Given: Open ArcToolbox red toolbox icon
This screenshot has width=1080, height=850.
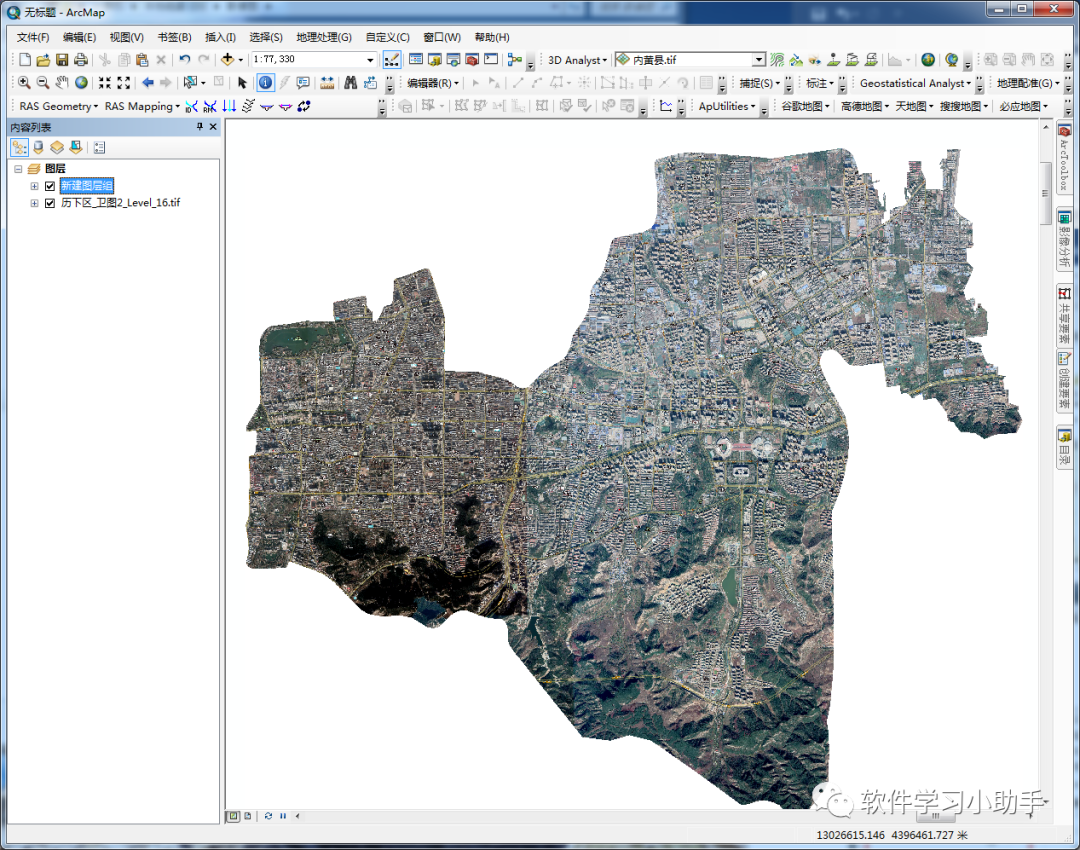Looking at the screenshot, I should [x=472, y=60].
